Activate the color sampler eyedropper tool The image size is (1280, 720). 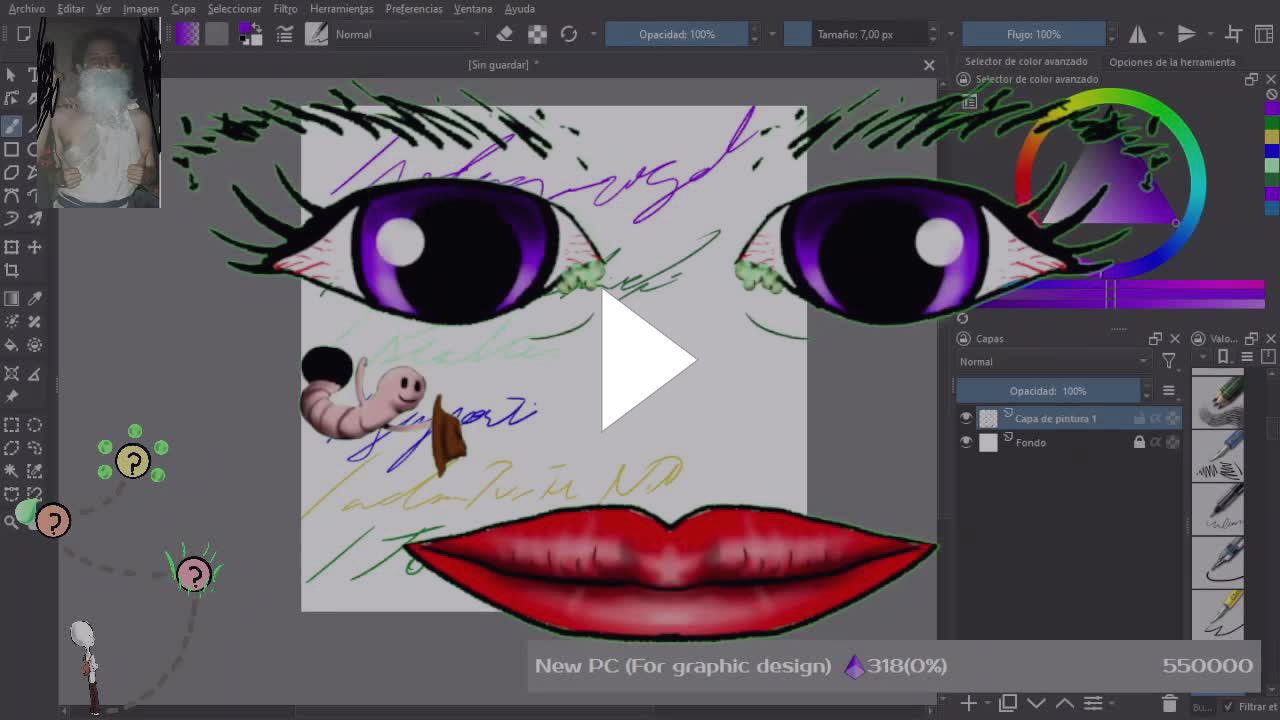coord(35,298)
